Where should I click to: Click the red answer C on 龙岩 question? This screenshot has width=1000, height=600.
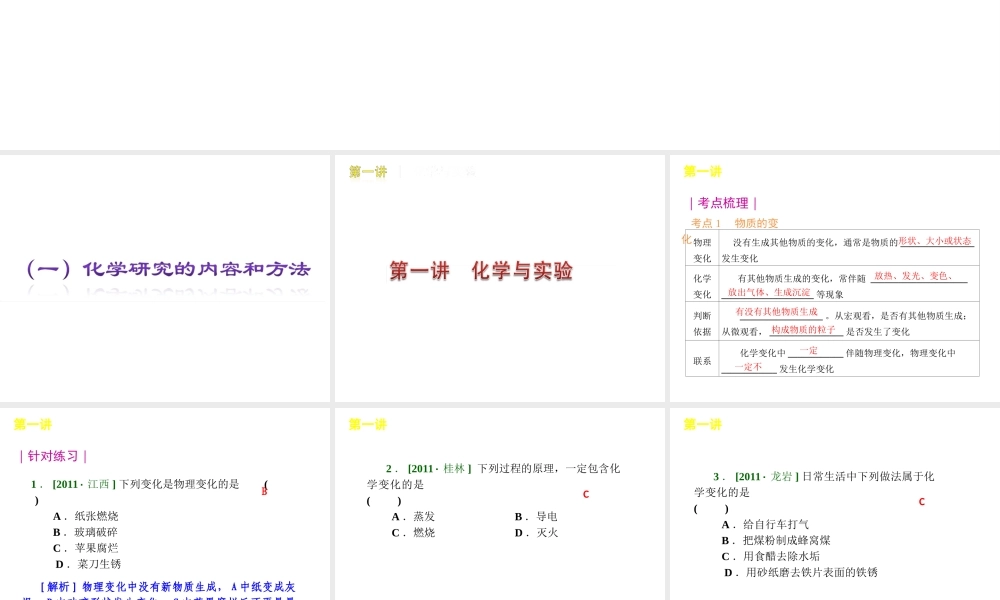922,502
